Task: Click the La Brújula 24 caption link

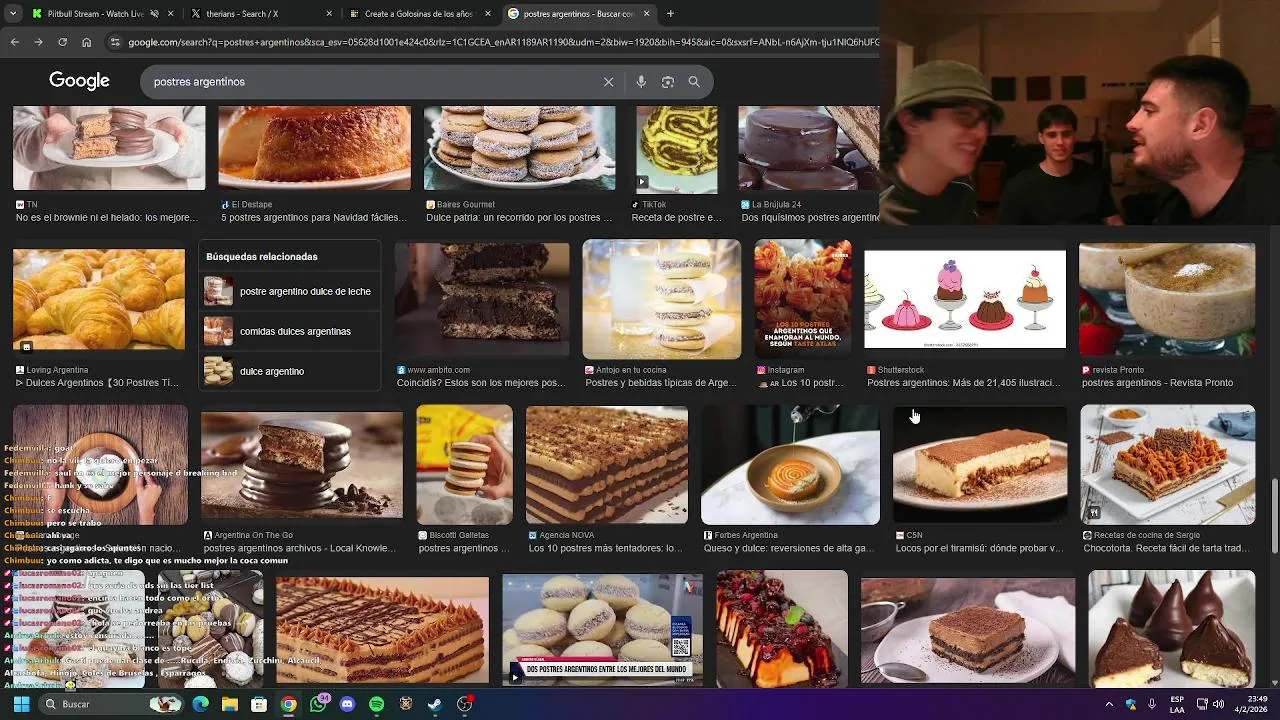Action: (x=811, y=218)
